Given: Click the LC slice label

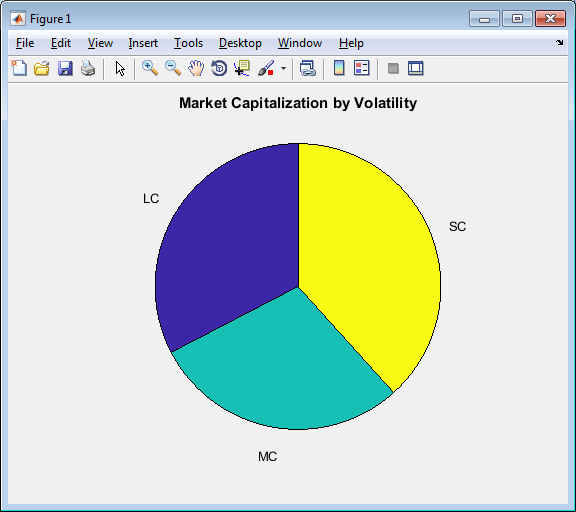Looking at the screenshot, I should tap(151, 199).
